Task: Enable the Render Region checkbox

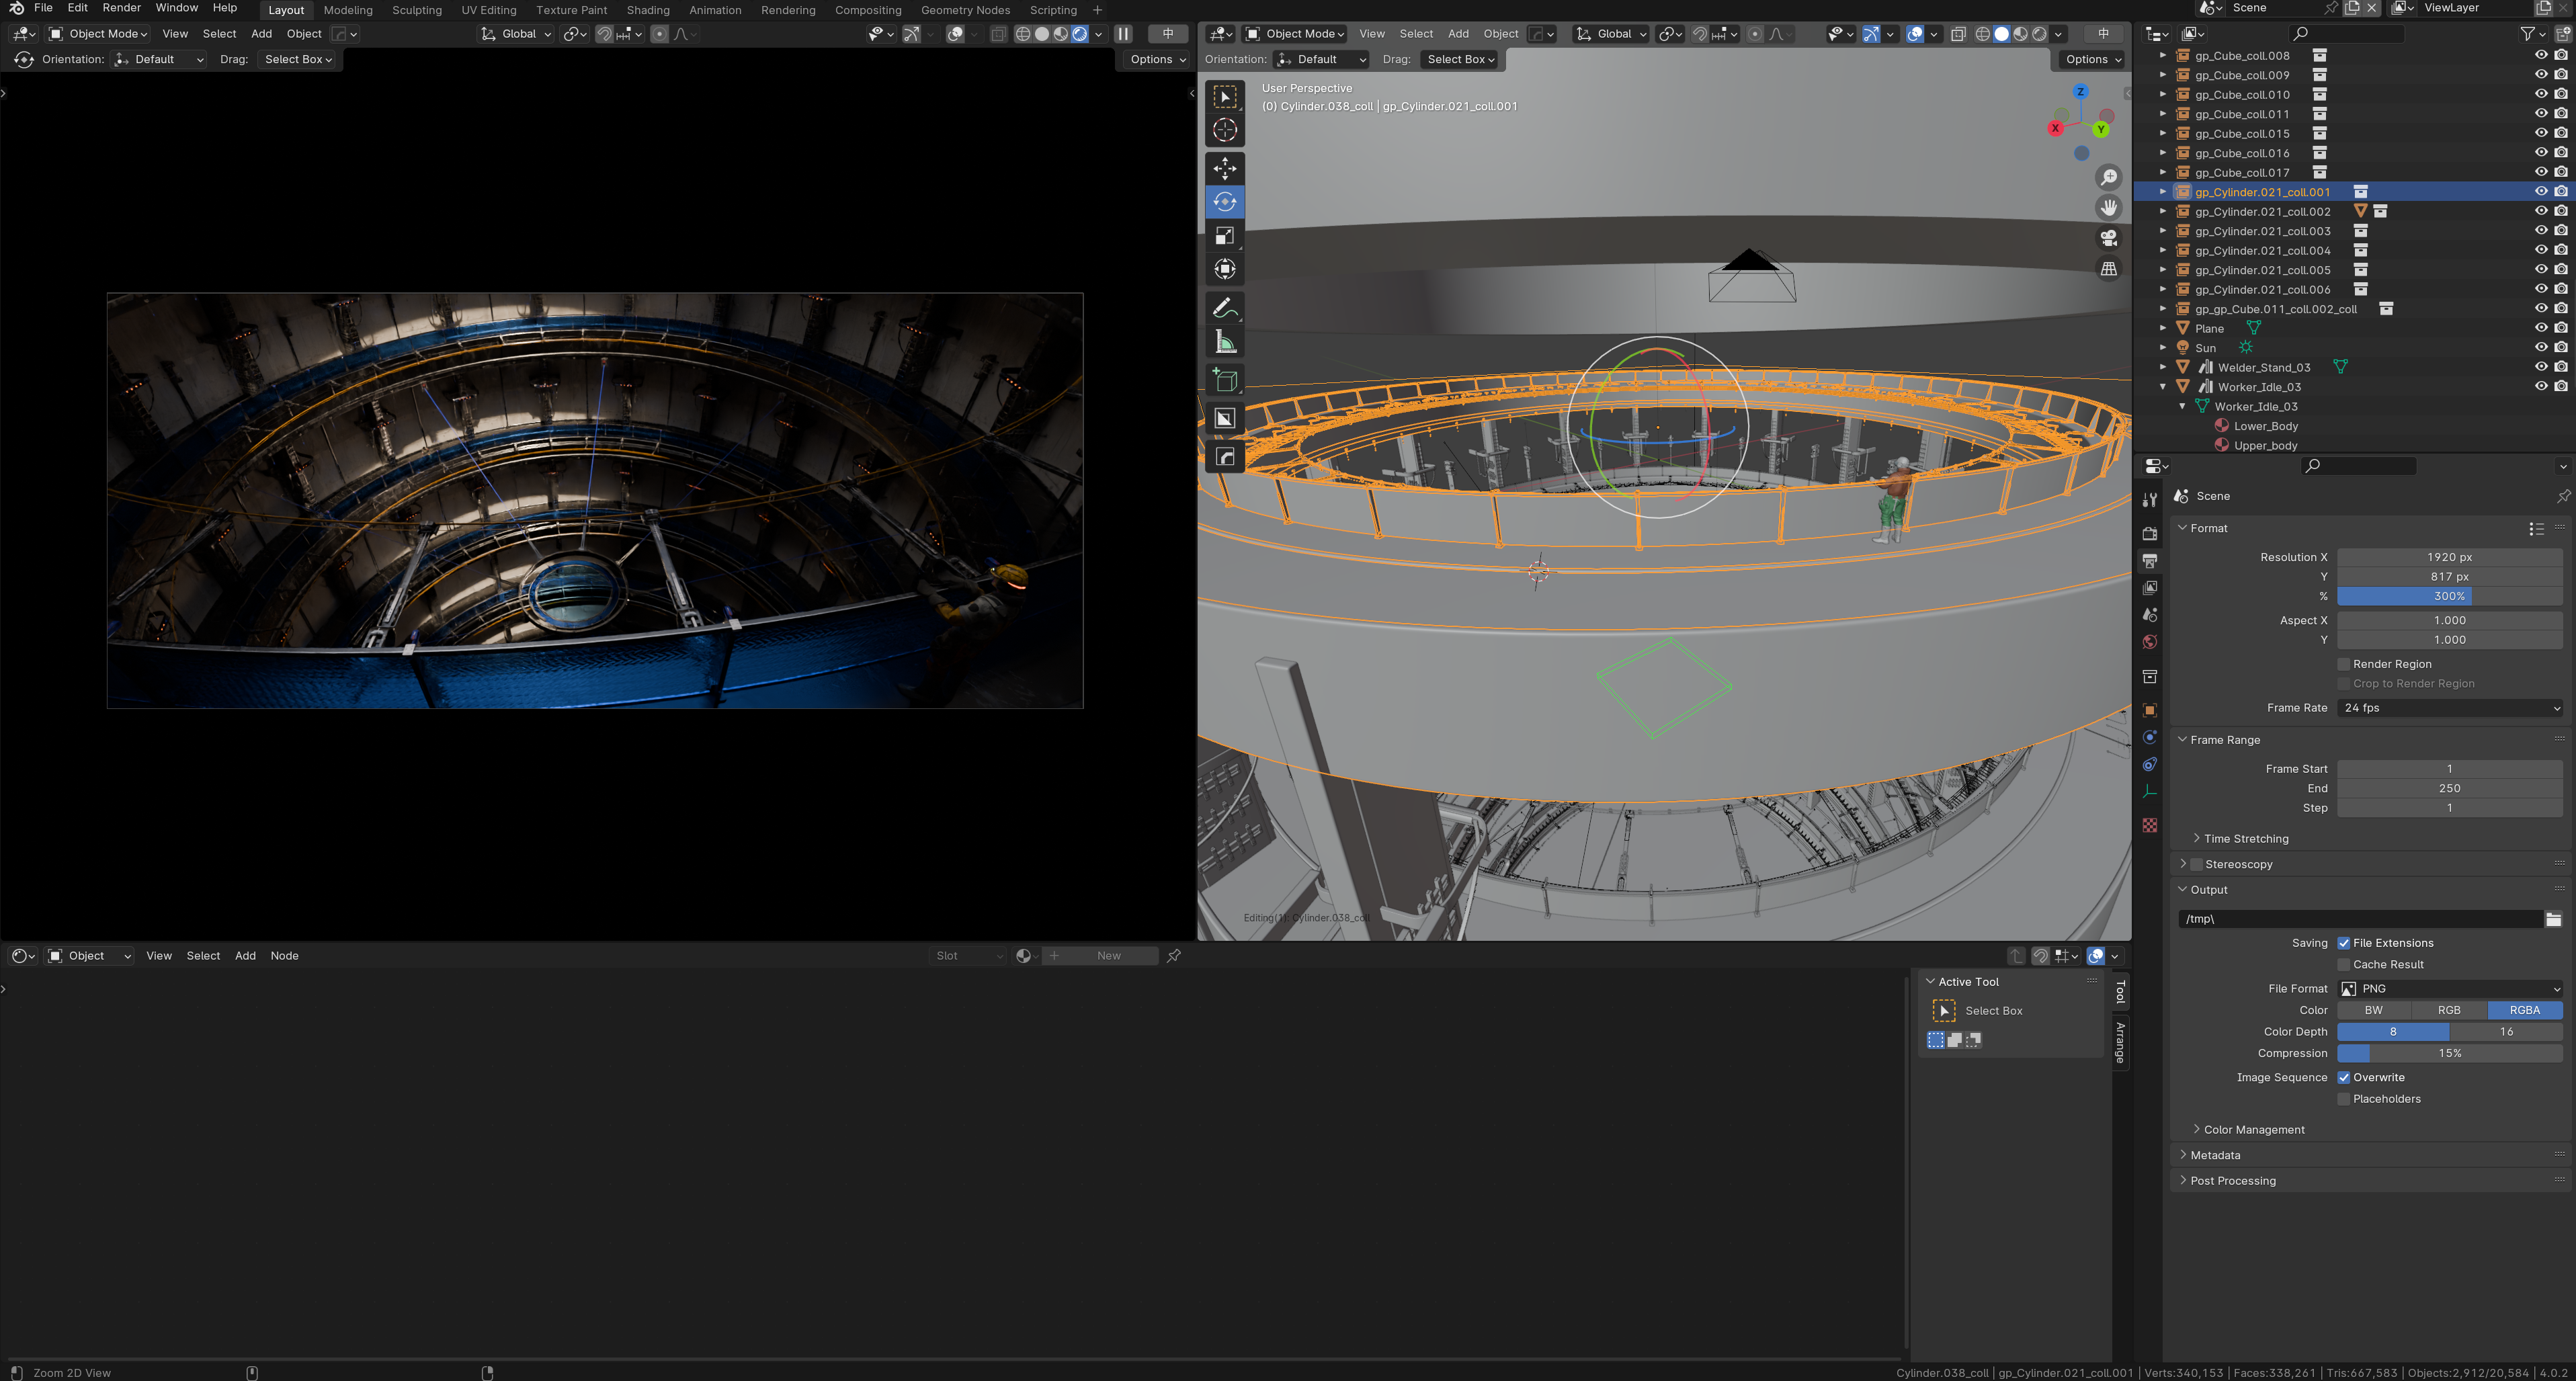Action: pos(2343,664)
